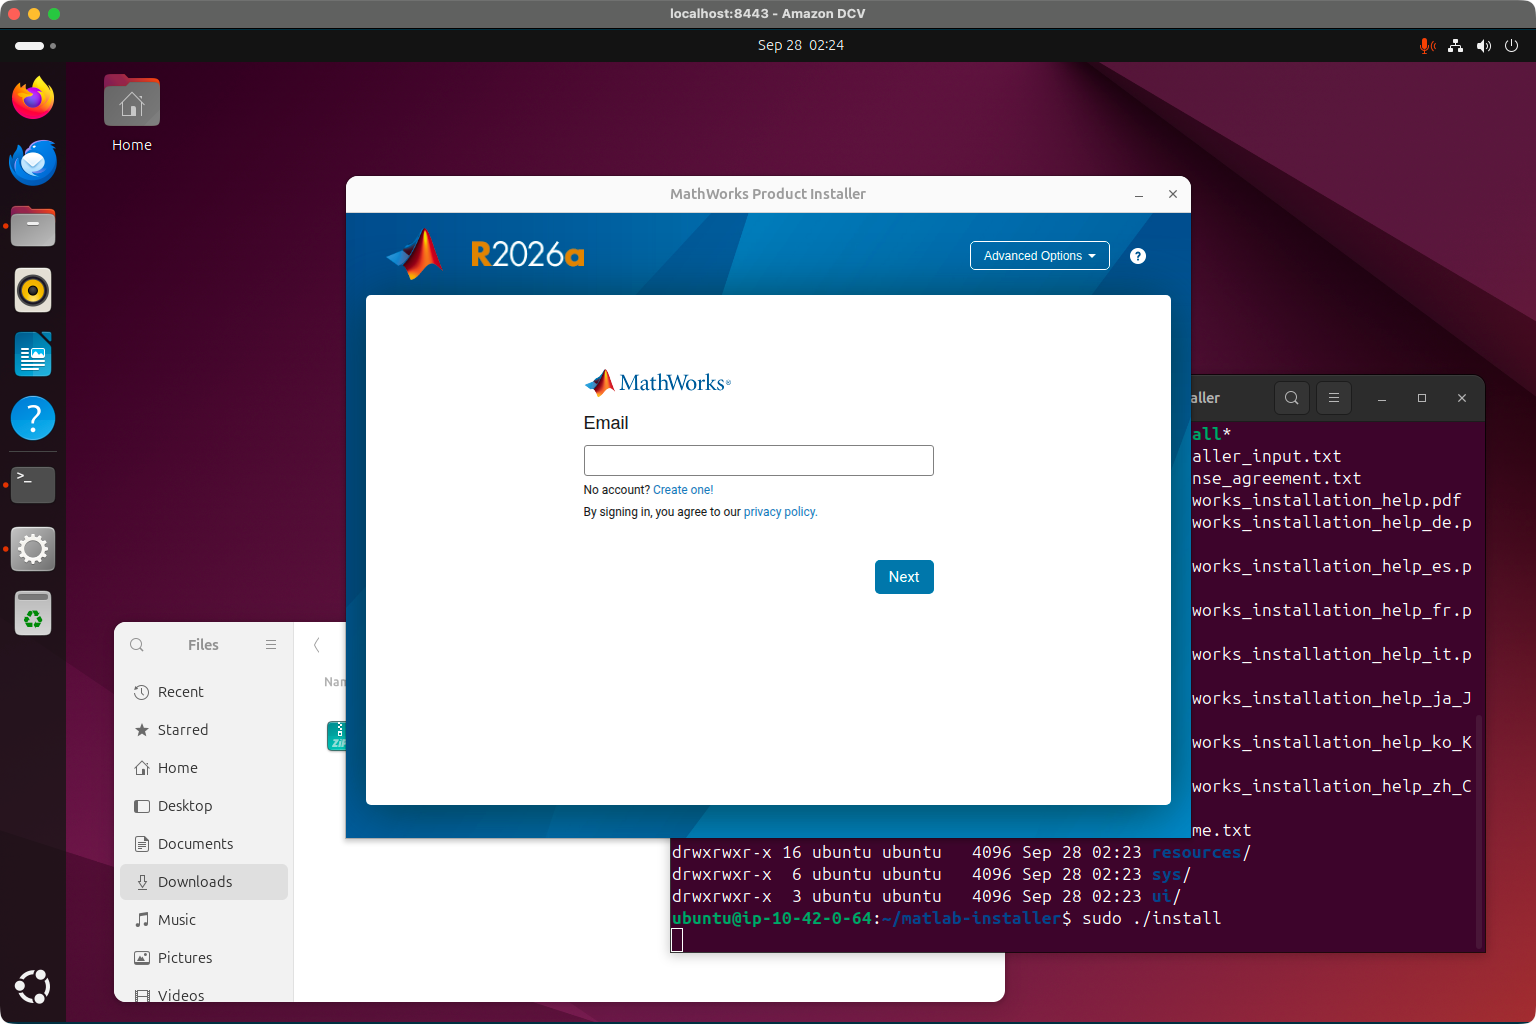Open the power menu in top bar
The image size is (1536, 1024).
(x=1512, y=46)
